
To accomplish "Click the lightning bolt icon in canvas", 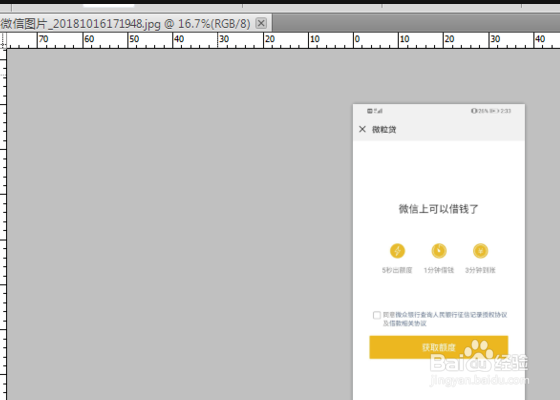I will 397,251.
